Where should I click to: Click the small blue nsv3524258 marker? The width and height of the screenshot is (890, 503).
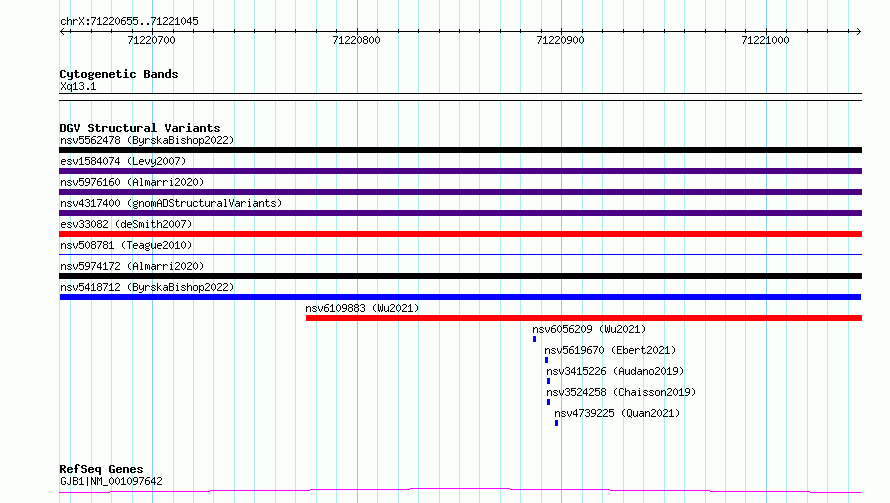(548, 403)
